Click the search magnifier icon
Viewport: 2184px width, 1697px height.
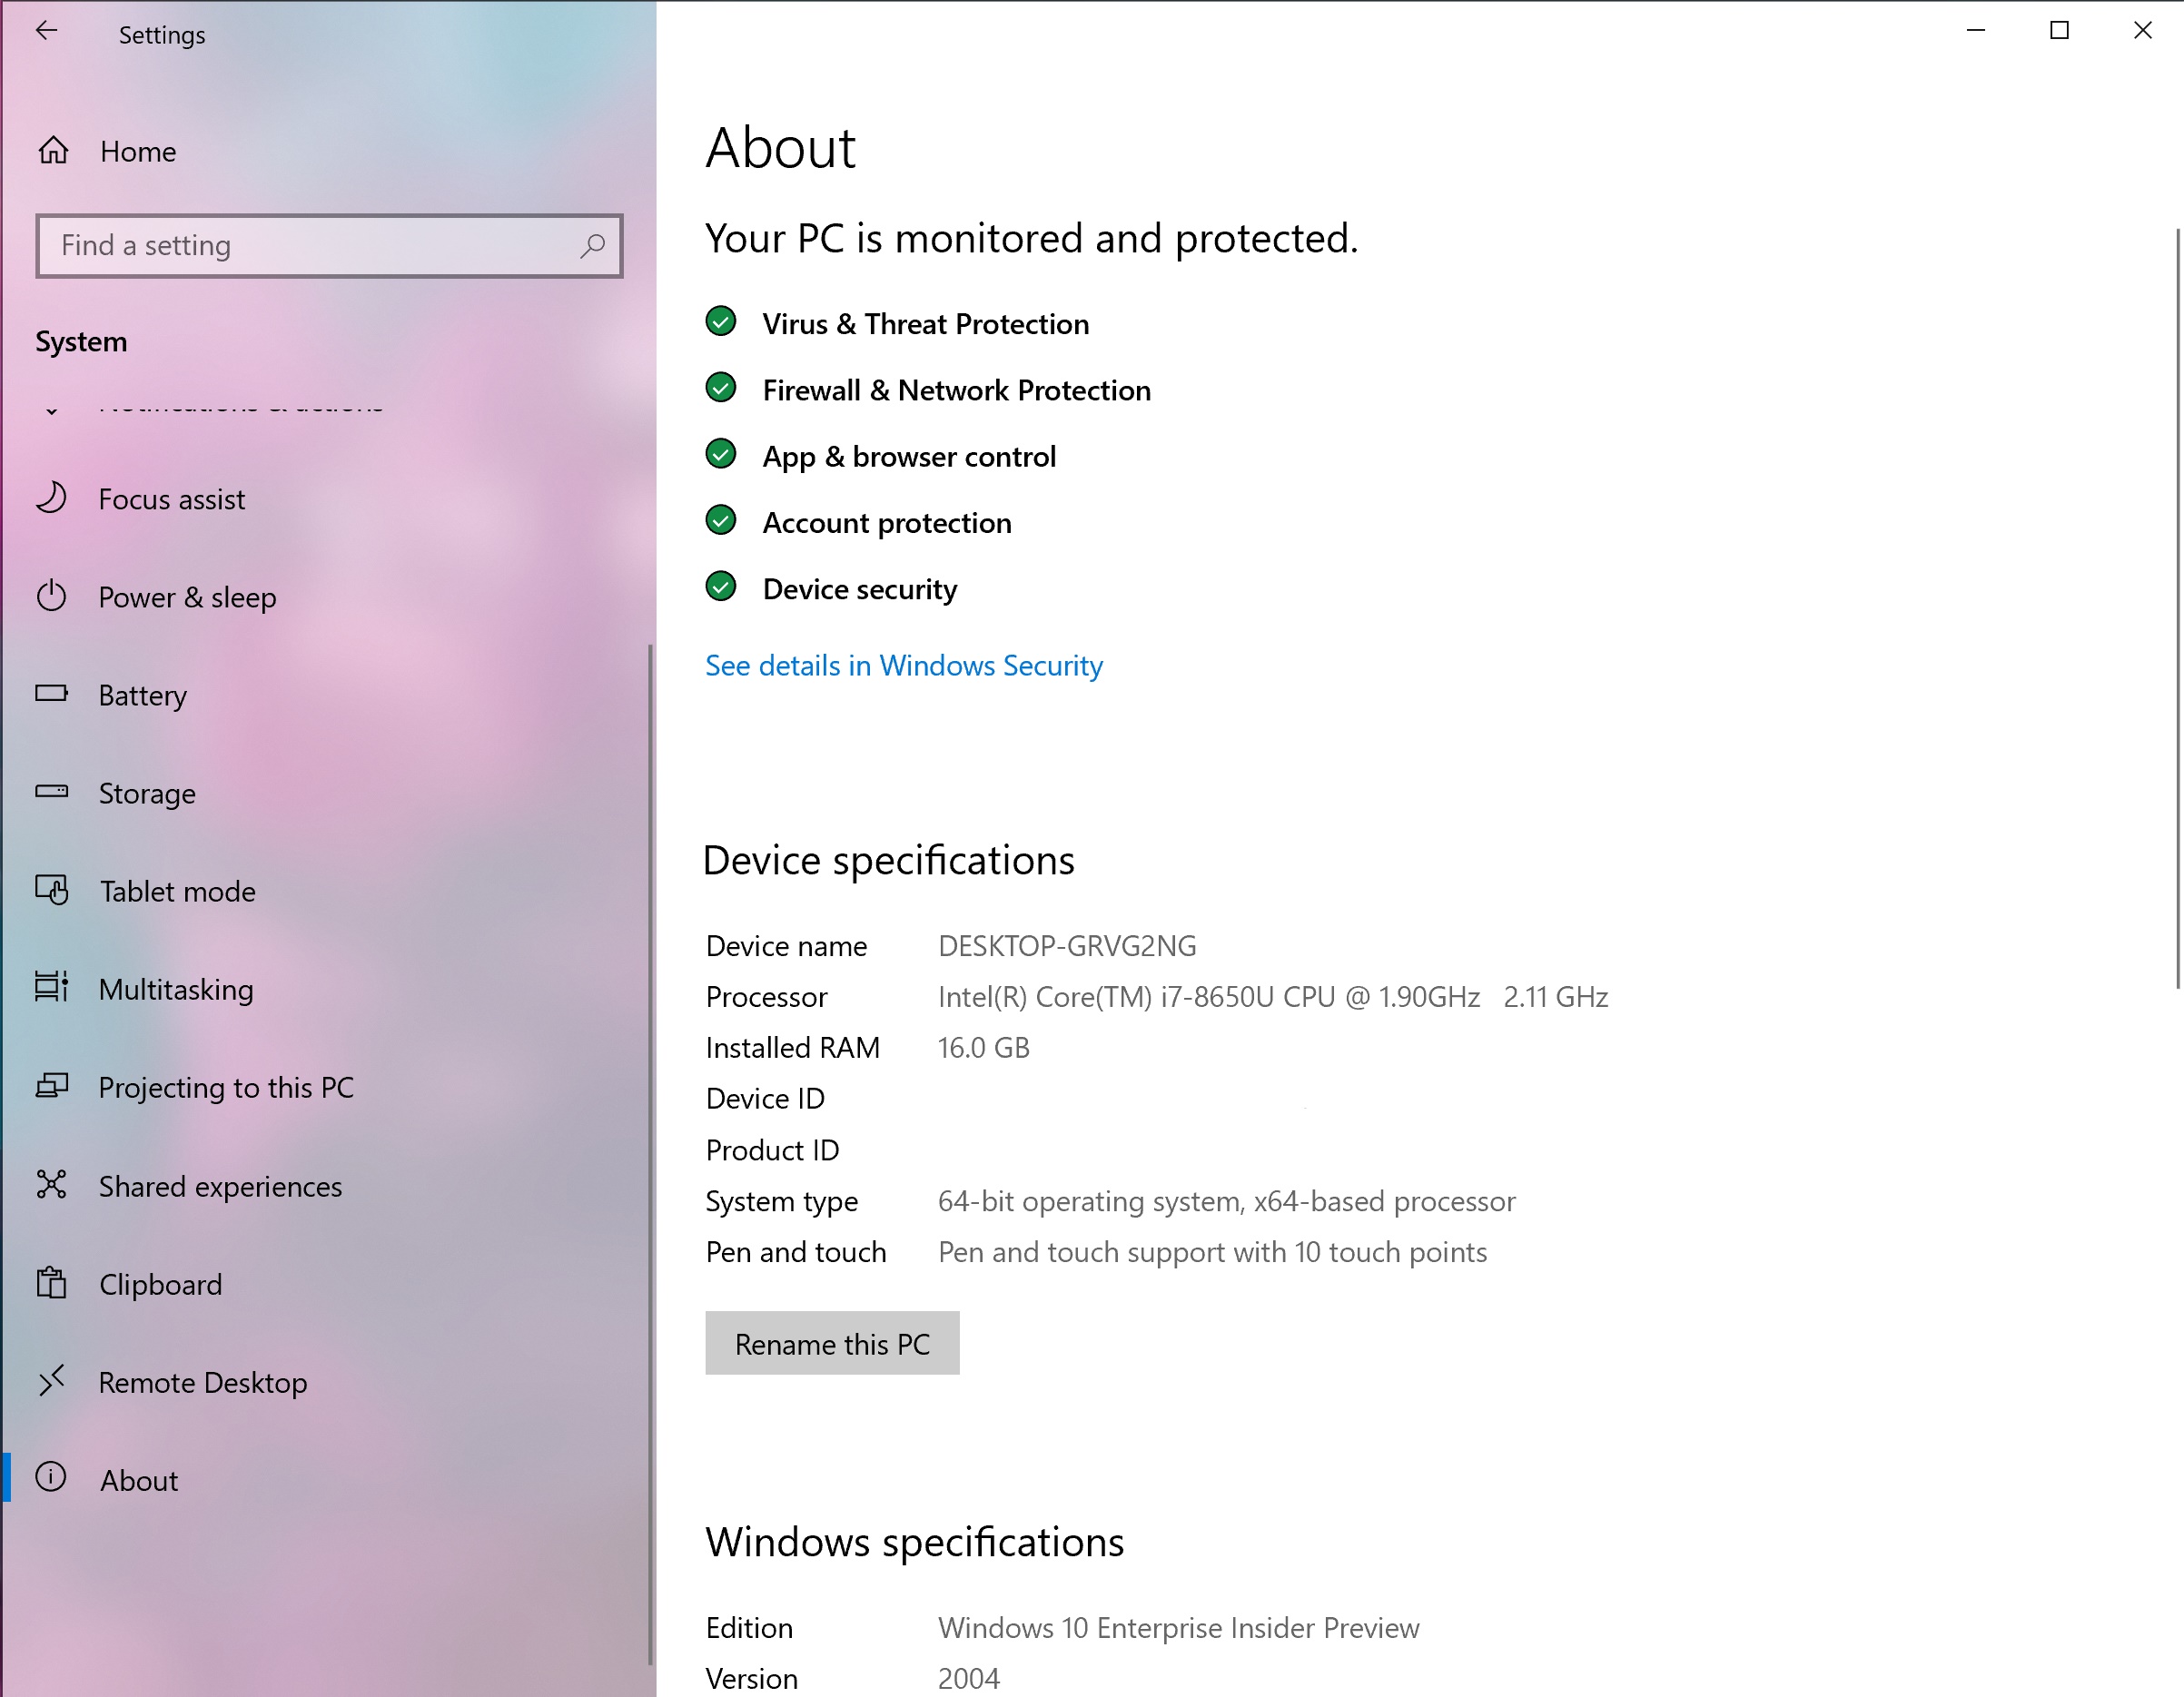(592, 245)
